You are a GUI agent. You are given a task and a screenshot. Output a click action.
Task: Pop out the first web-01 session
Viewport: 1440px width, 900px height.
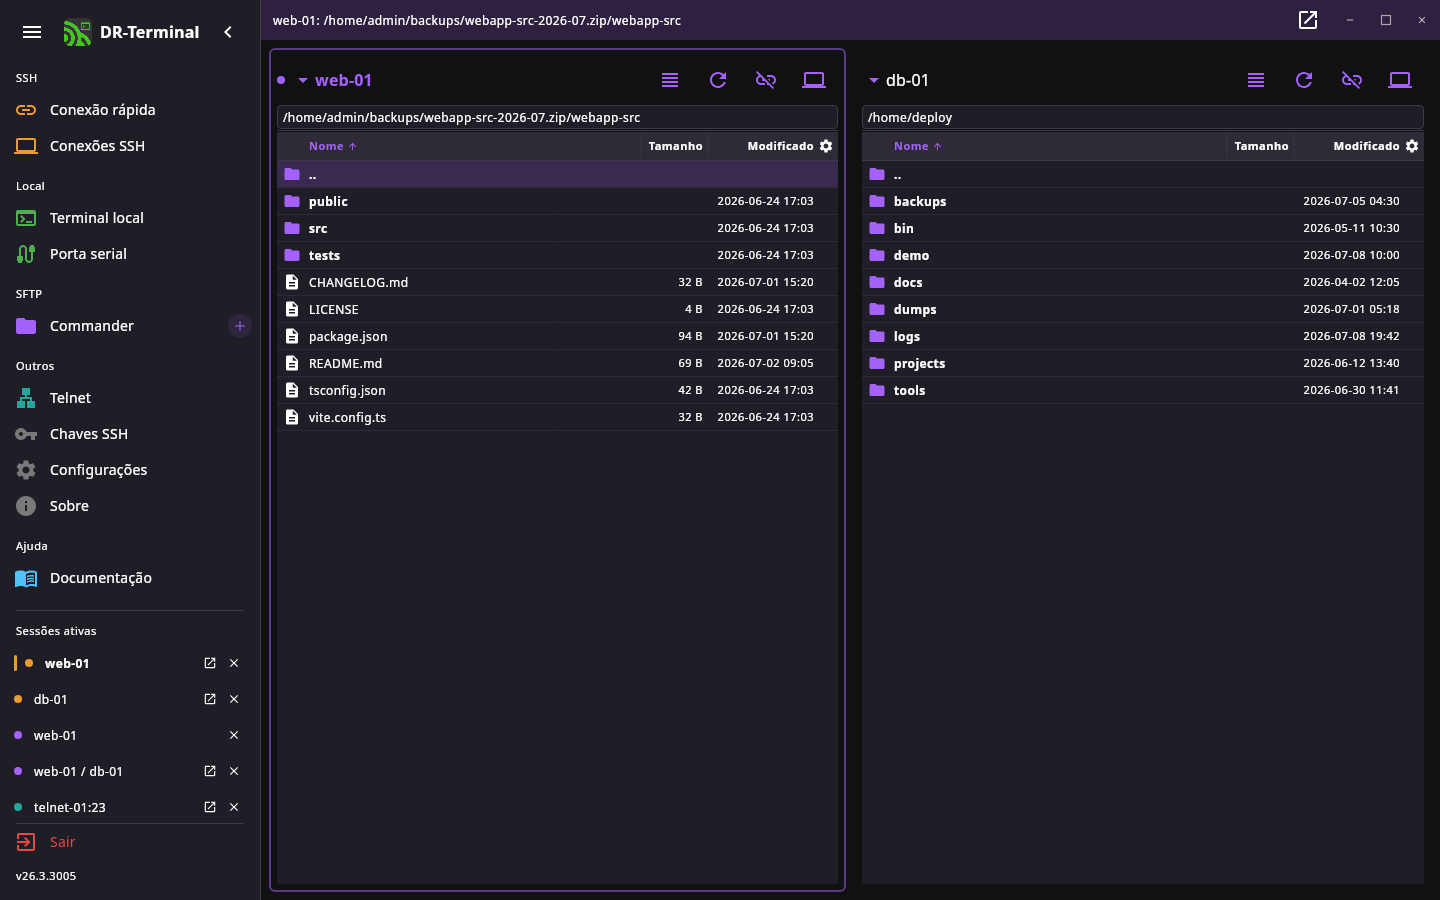point(210,663)
